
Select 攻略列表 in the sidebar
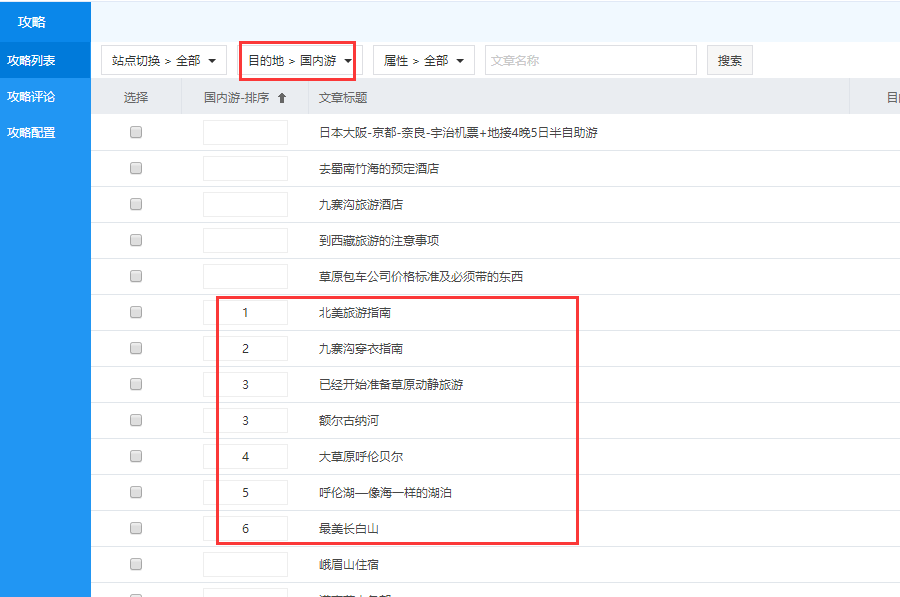point(31,61)
